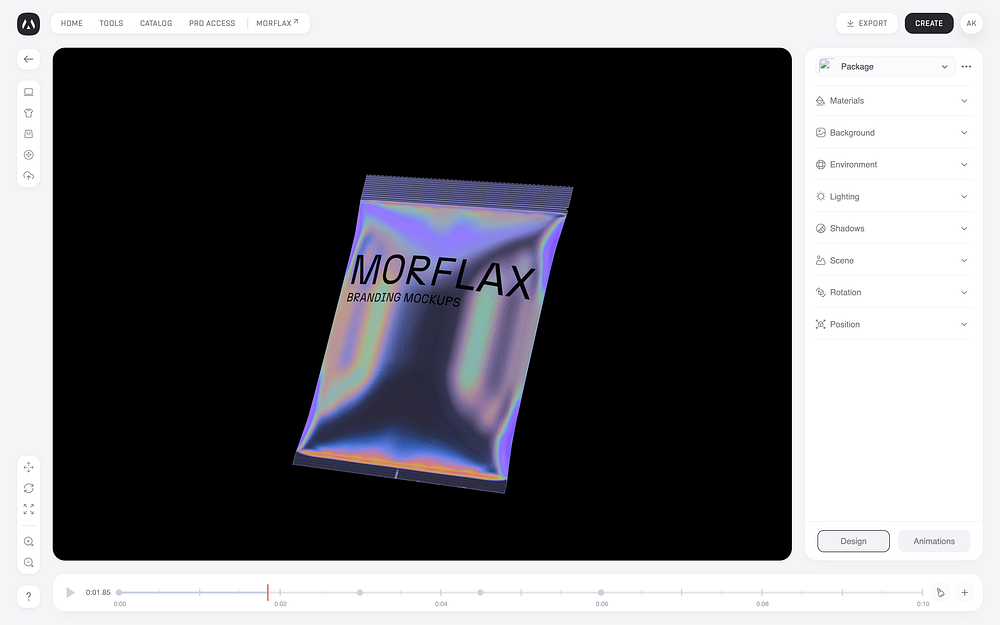Select the t-shirt apparel category icon
Image resolution: width=1000 pixels, height=625 pixels.
[x=28, y=113]
